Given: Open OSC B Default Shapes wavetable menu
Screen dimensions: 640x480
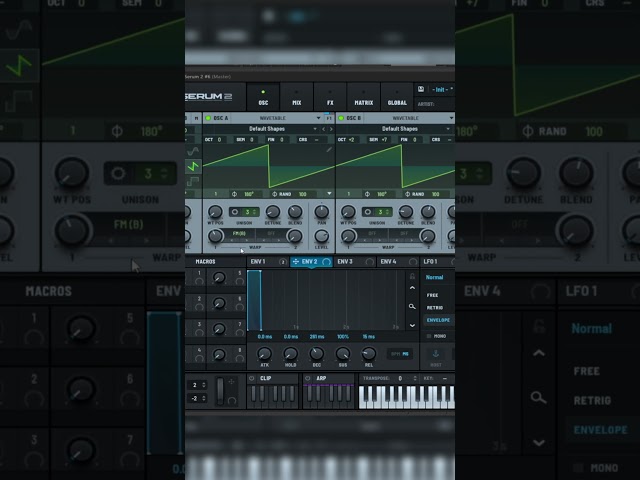Looking at the screenshot, I should click(x=400, y=129).
